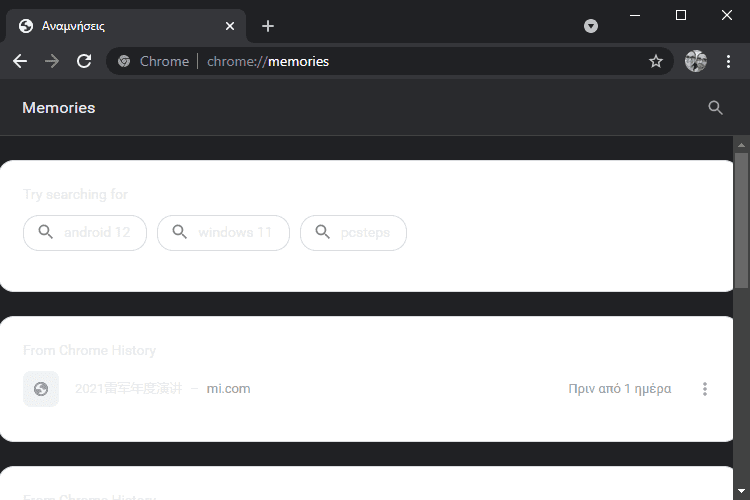Screen dimensions: 750x500
Task: Click the From Chrome History heading above mi.com
Action: tap(89, 350)
